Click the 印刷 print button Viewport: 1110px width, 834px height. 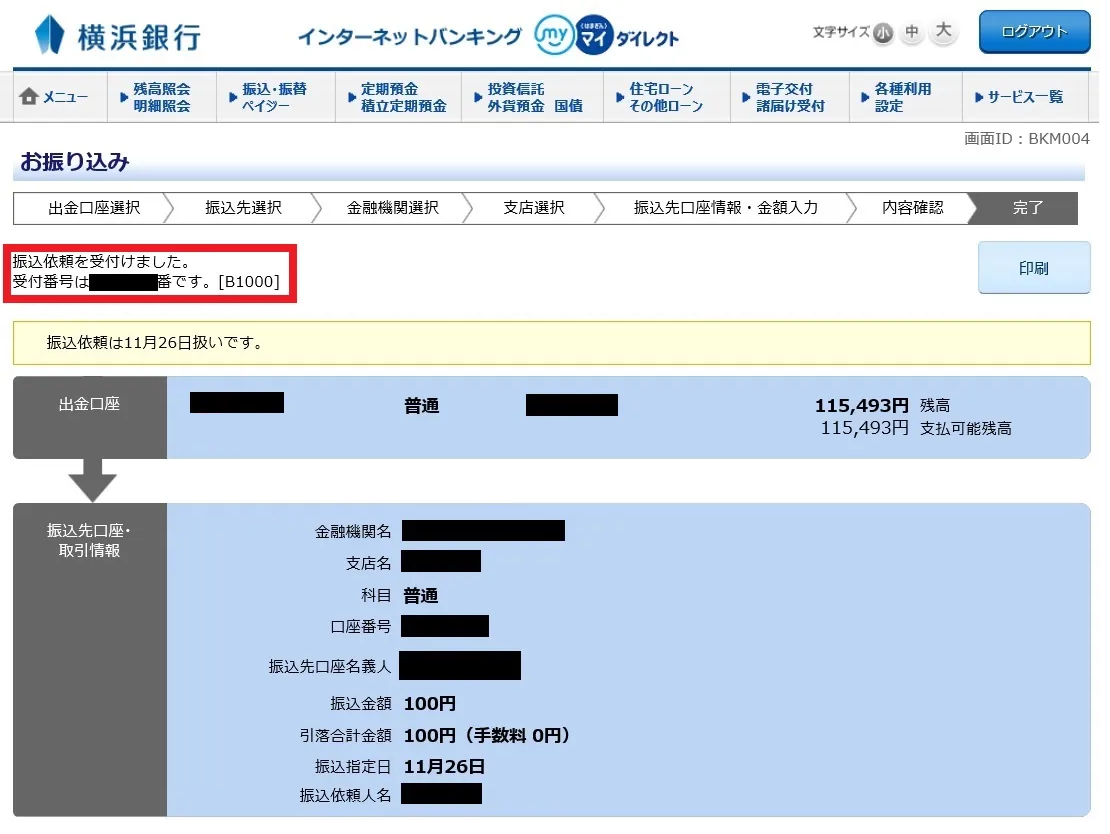(1034, 268)
